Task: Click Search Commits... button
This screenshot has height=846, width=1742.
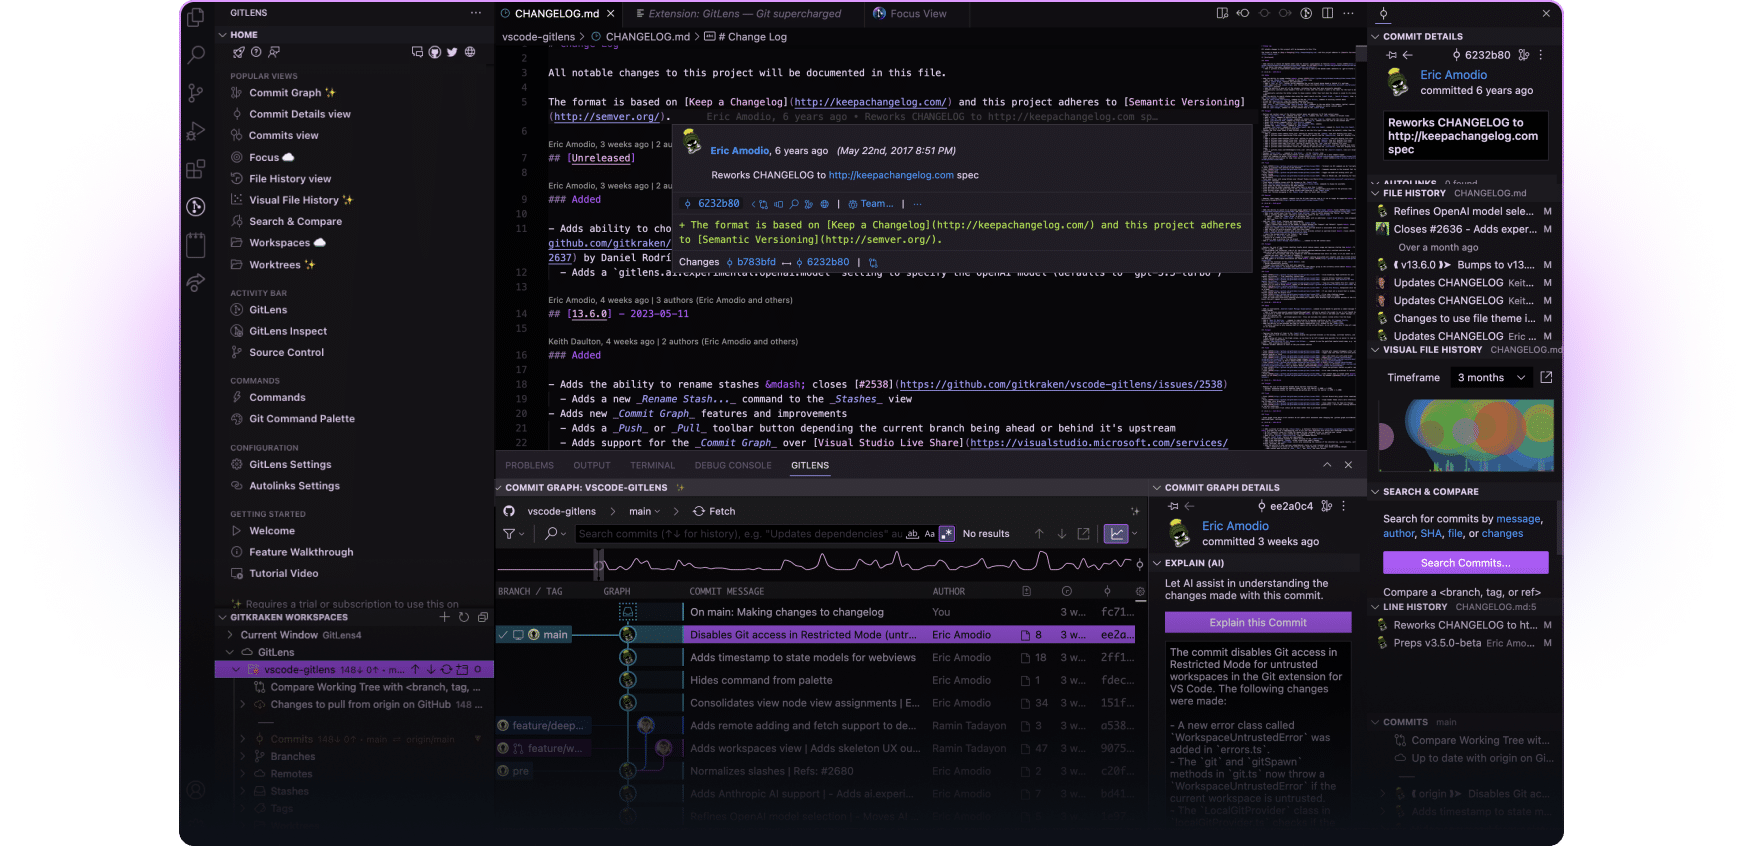Action: (1465, 563)
